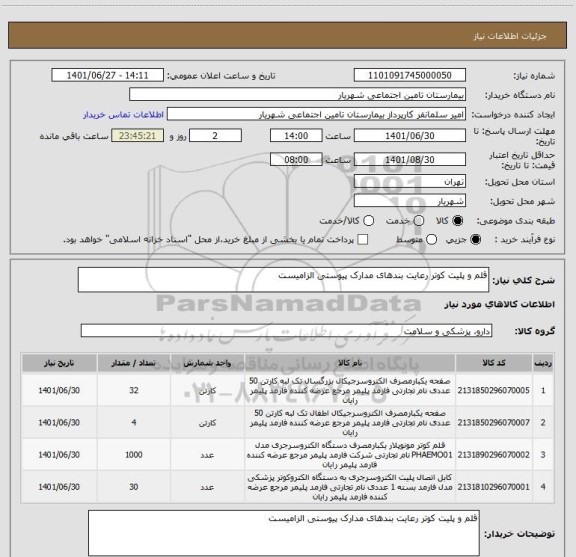Toggle the Islamic treasury bonds payment checkbox
The width and height of the screenshot is (576, 557).
point(363,240)
